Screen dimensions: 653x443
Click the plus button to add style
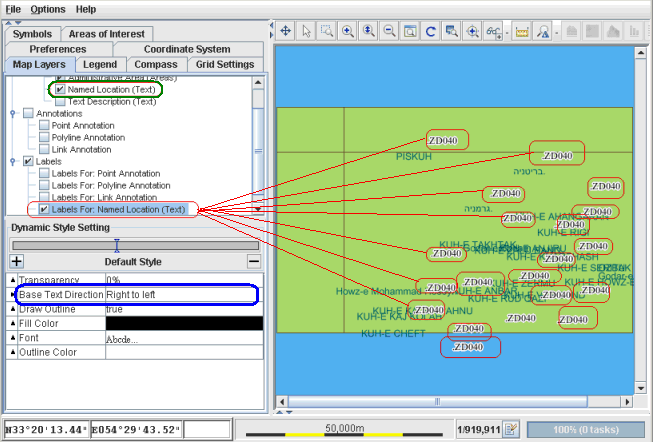pyautogui.click(x=16, y=261)
